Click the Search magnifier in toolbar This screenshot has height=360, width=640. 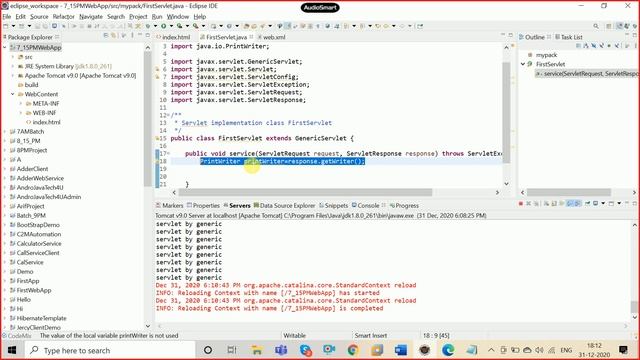point(596,26)
